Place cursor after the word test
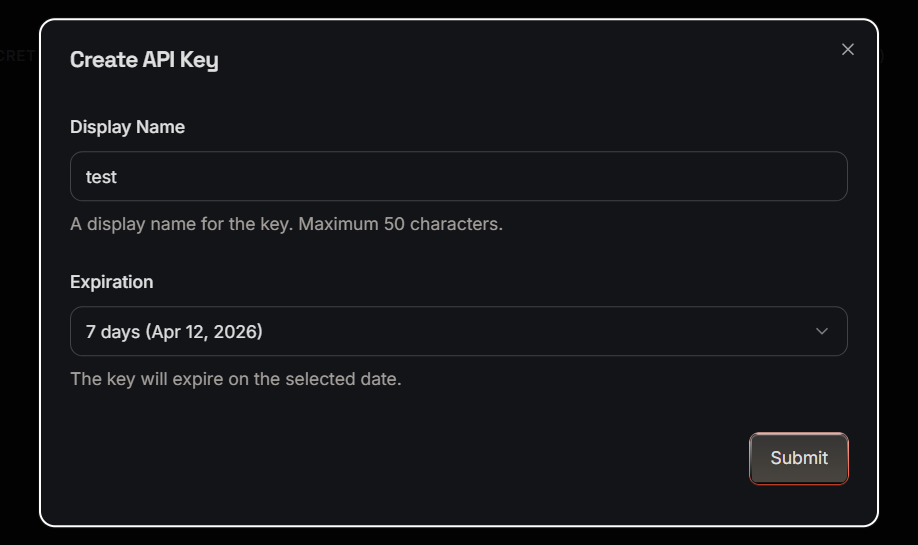The image size is (918, 545). point(118,177)
